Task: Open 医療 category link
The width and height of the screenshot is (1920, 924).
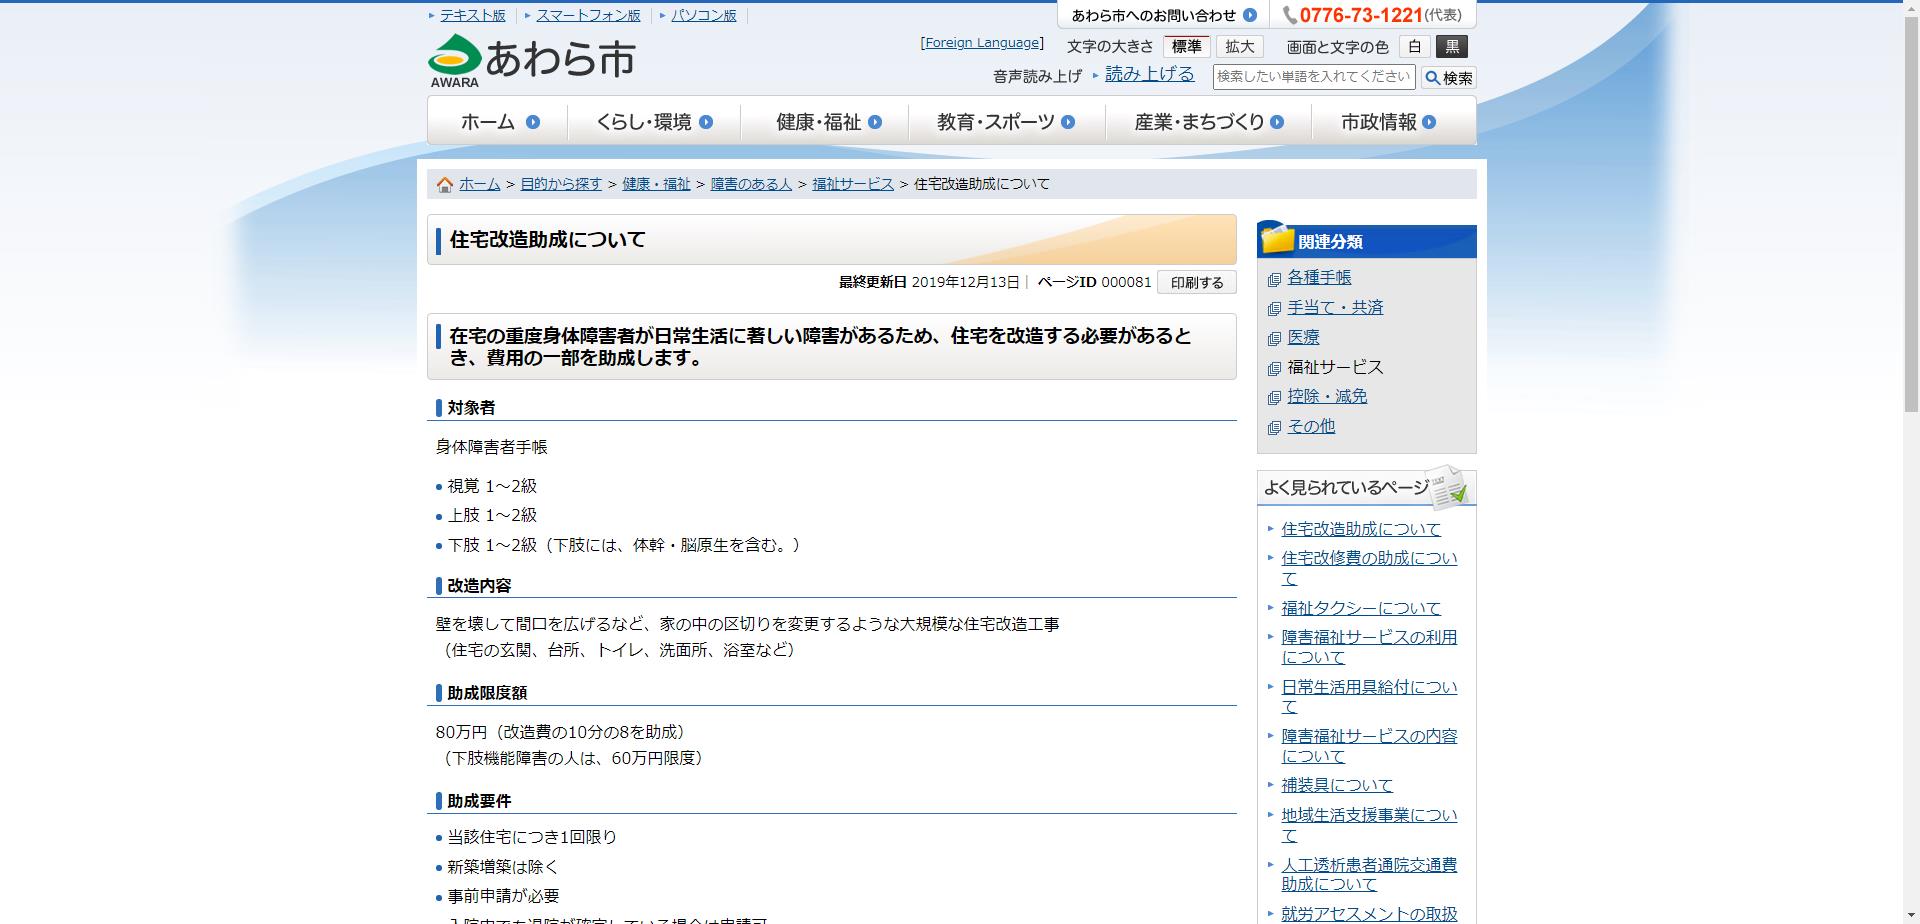Action: click(x=1303, y=338)
